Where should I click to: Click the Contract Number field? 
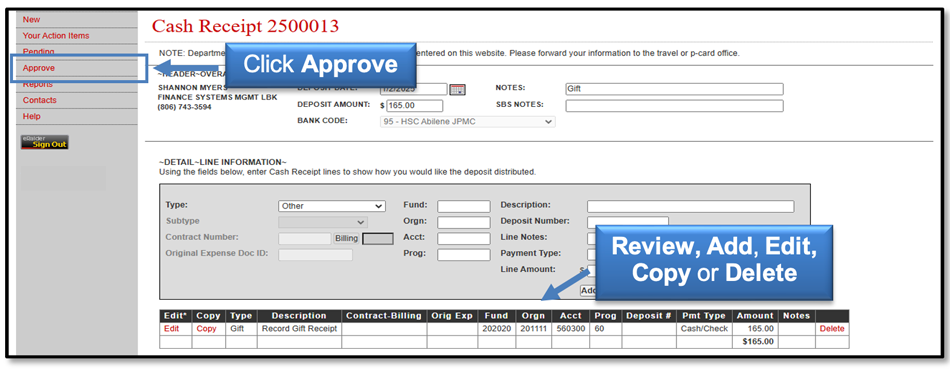[x=304, y=238]
